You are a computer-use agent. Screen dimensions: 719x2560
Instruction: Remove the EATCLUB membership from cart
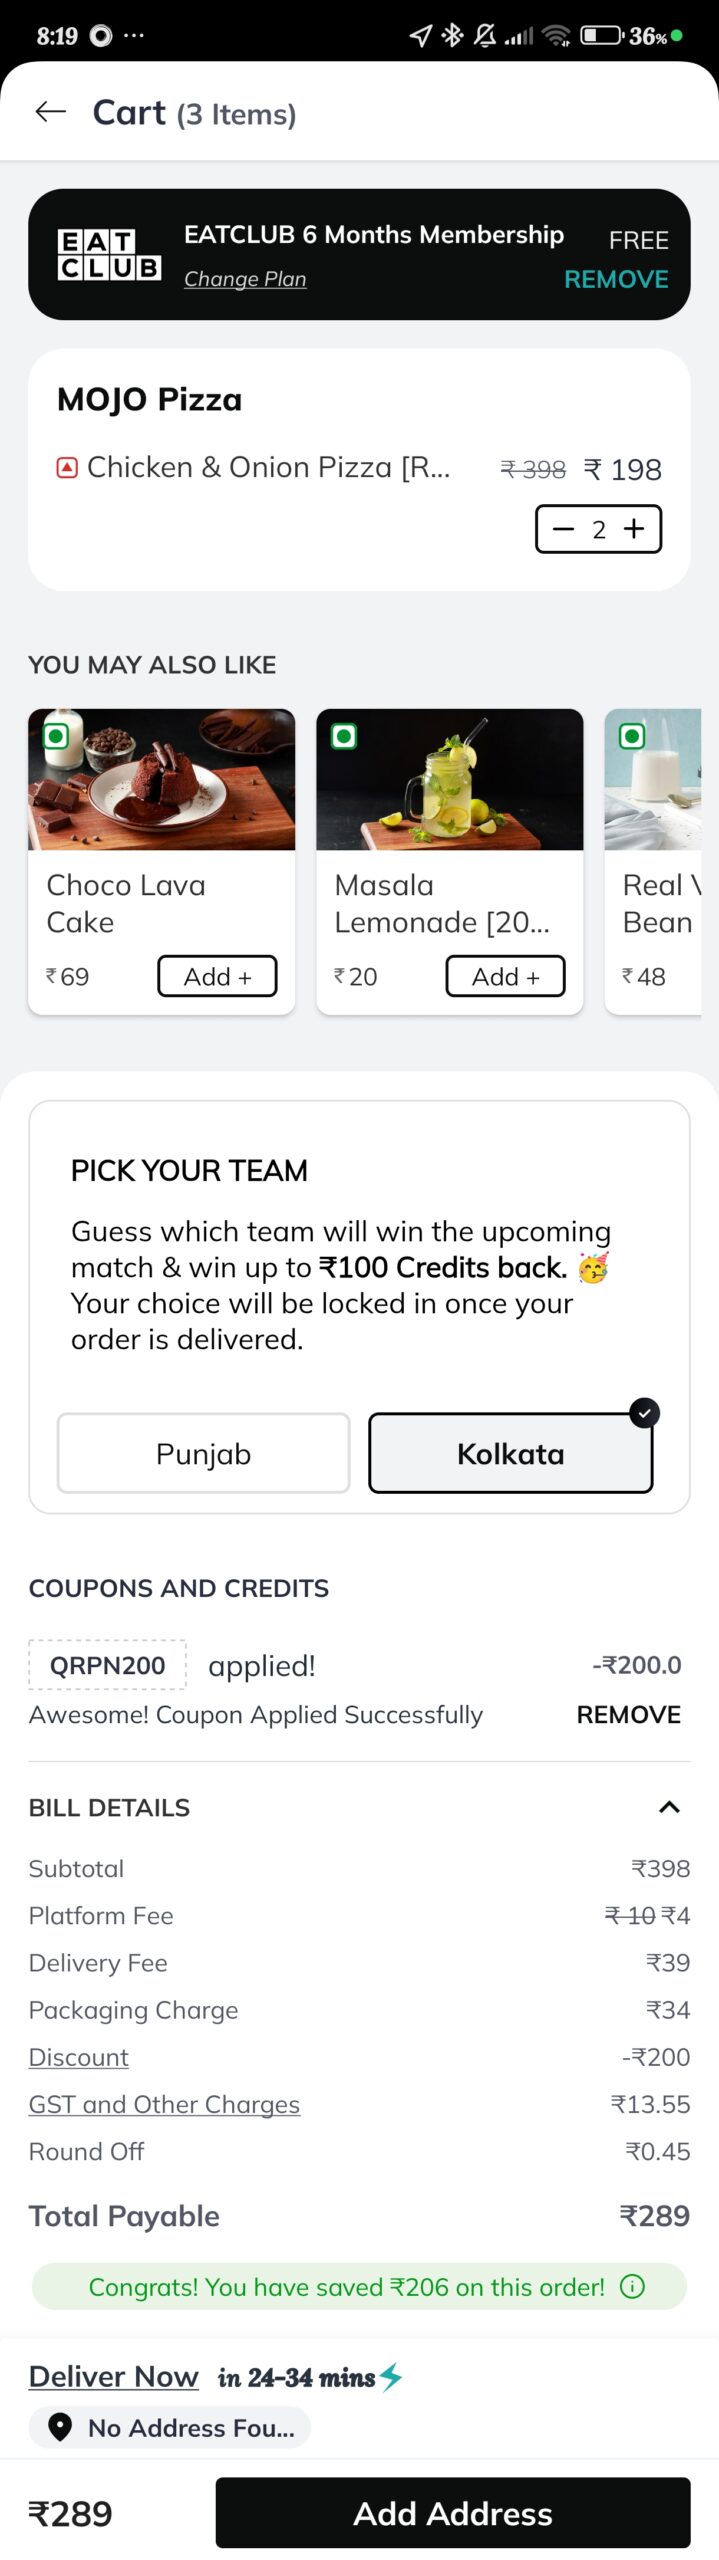coord(616,279)
